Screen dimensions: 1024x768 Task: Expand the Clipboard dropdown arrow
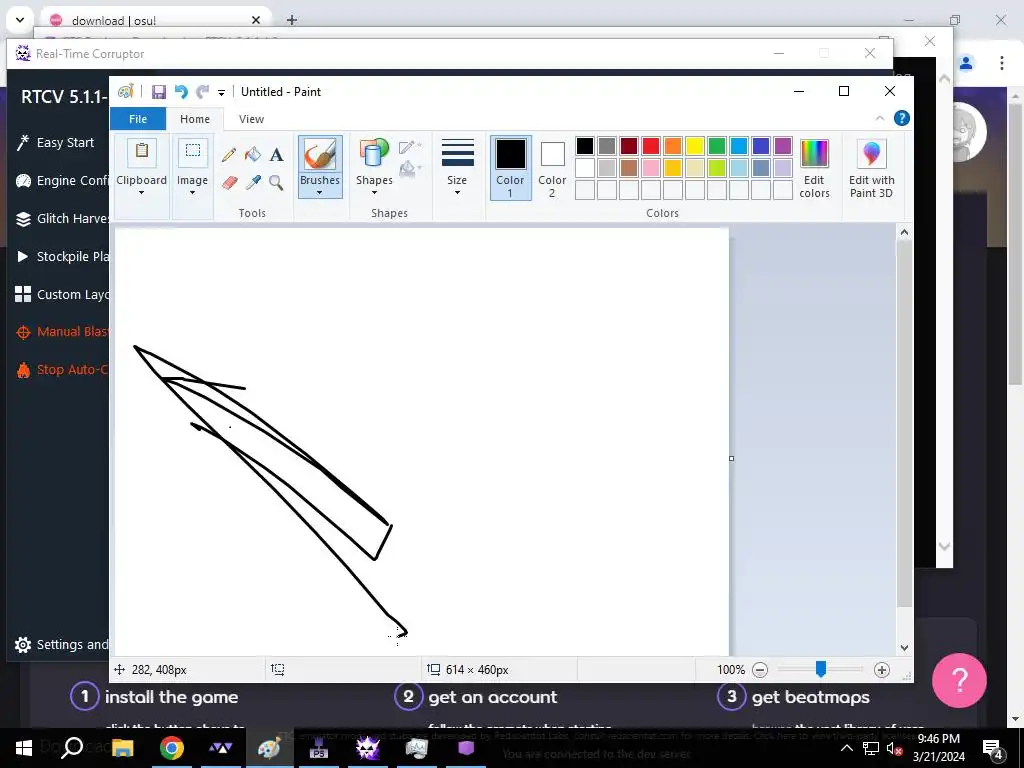[142, 192]
